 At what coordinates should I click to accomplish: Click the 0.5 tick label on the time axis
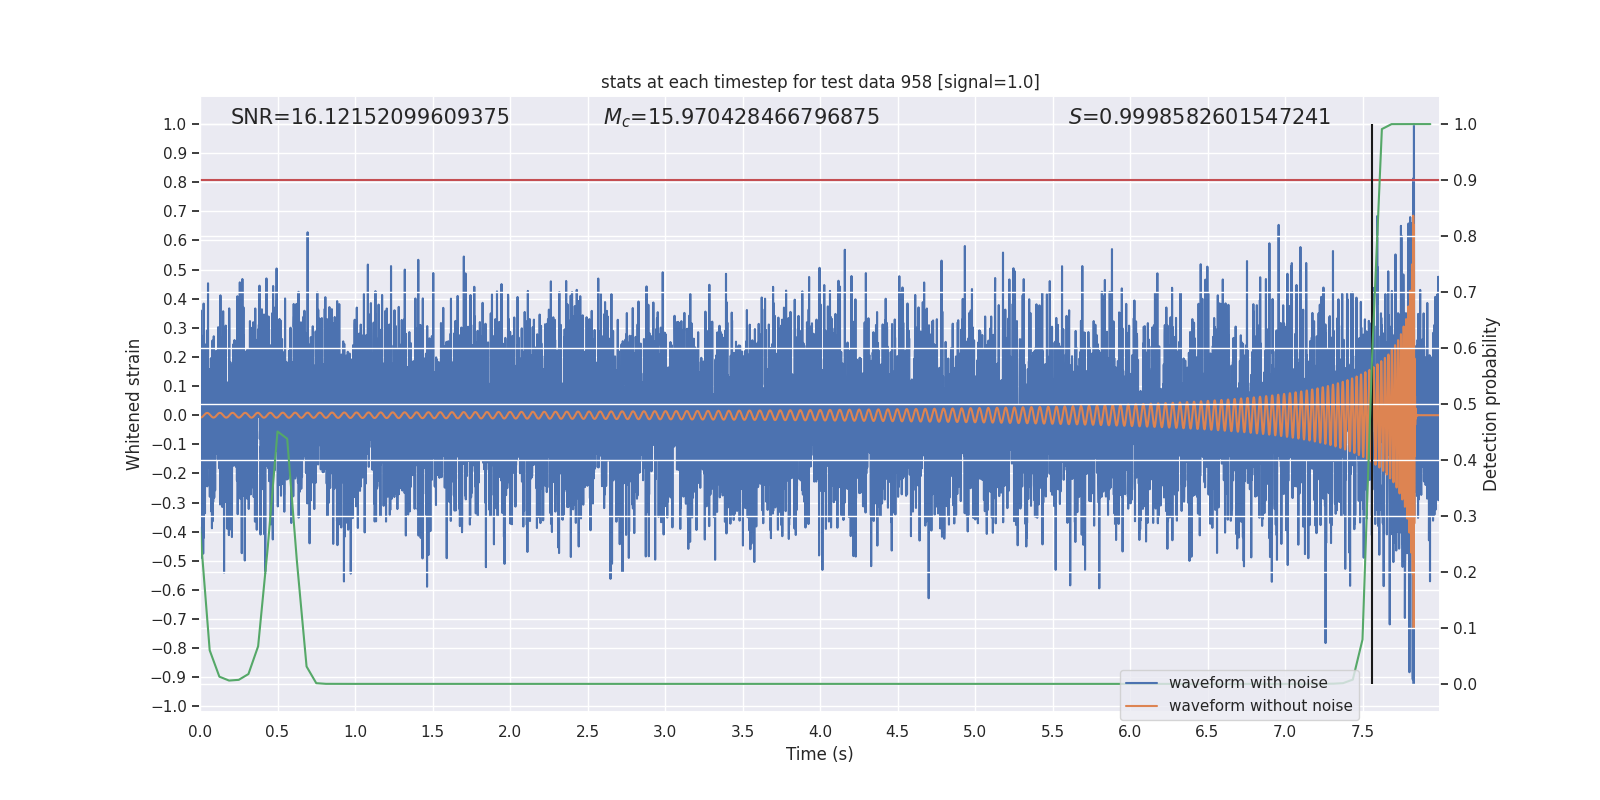[x=278, y=731]
